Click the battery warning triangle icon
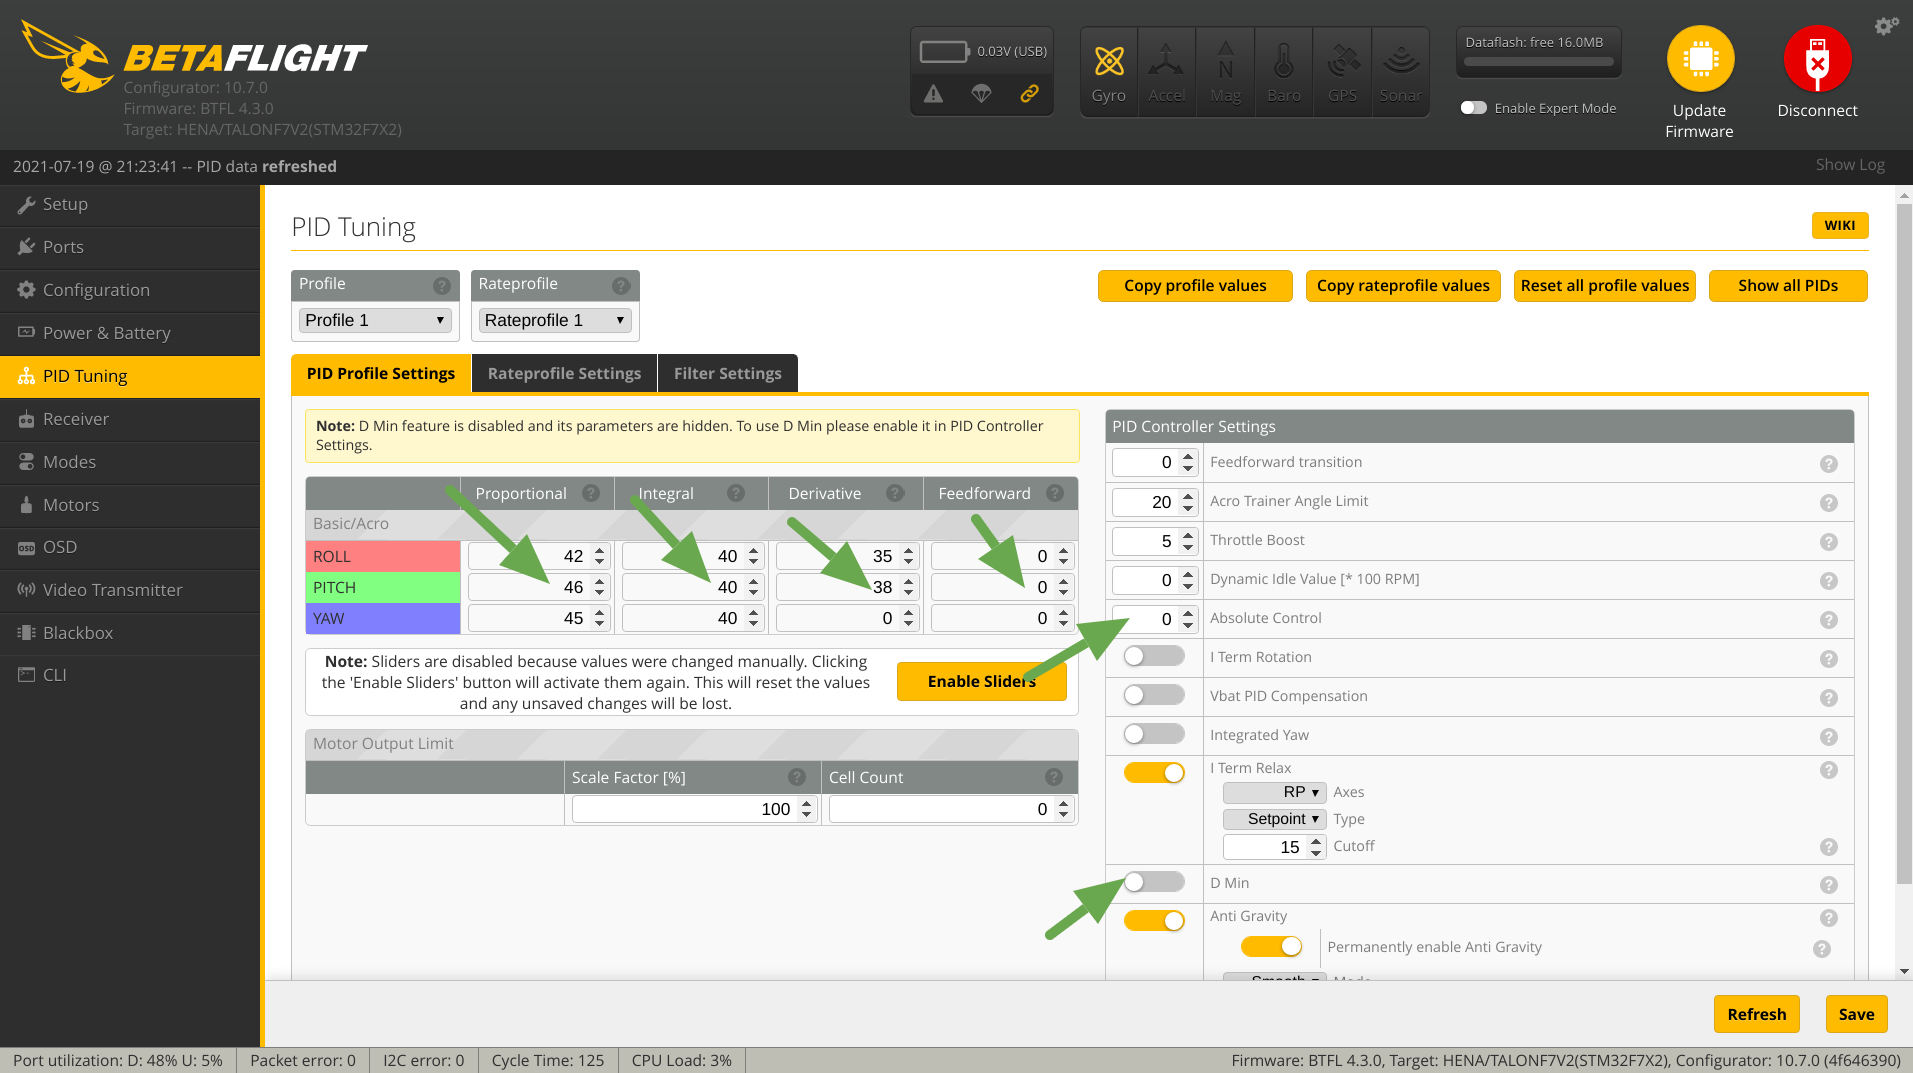 [x=933, y=94]
